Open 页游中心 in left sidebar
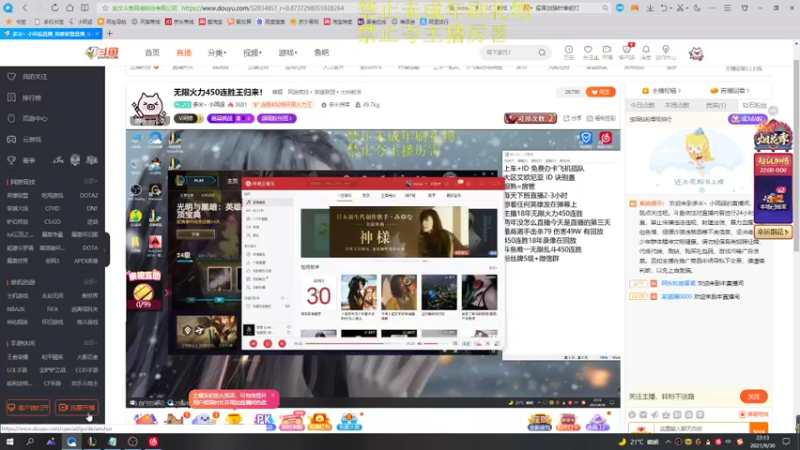This screenshot has width=800, height=450. 35,118
